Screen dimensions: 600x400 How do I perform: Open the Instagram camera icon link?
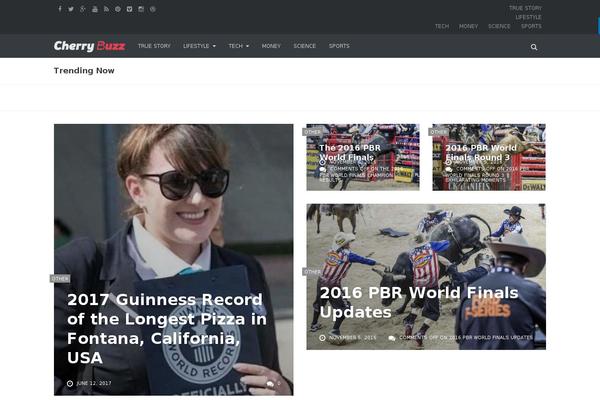141,9
